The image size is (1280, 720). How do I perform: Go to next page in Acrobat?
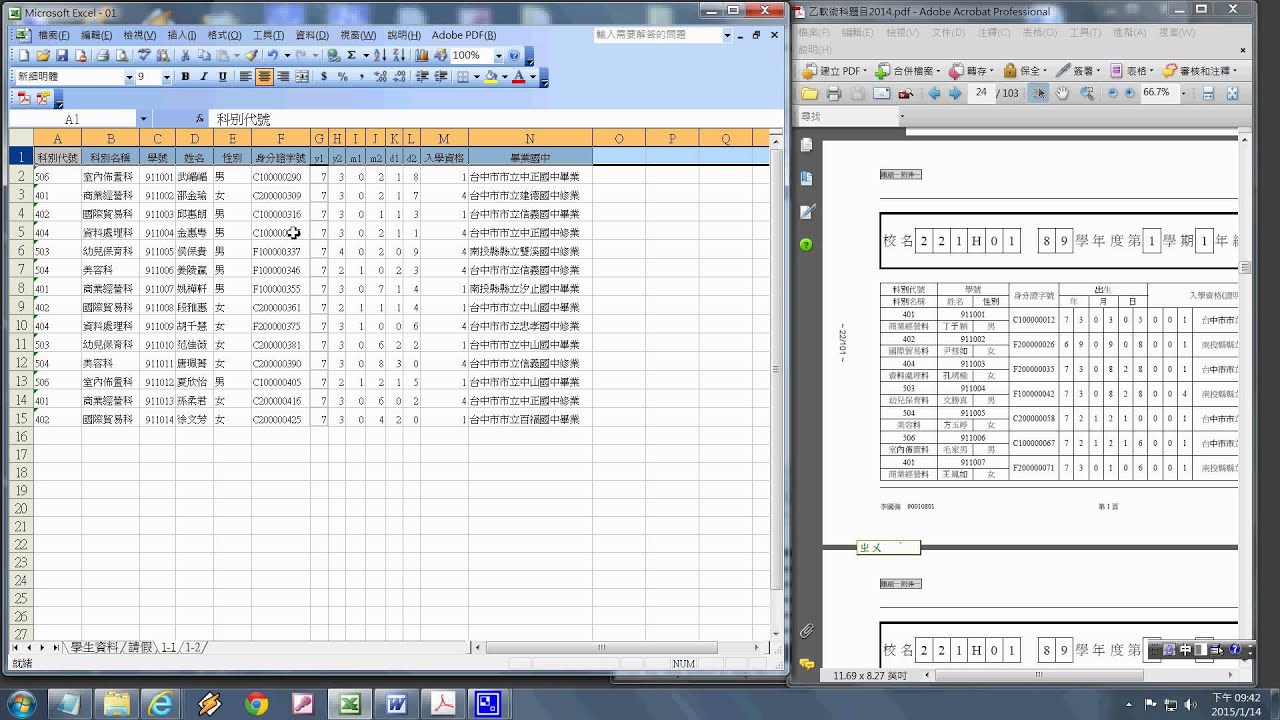point(955,93)
